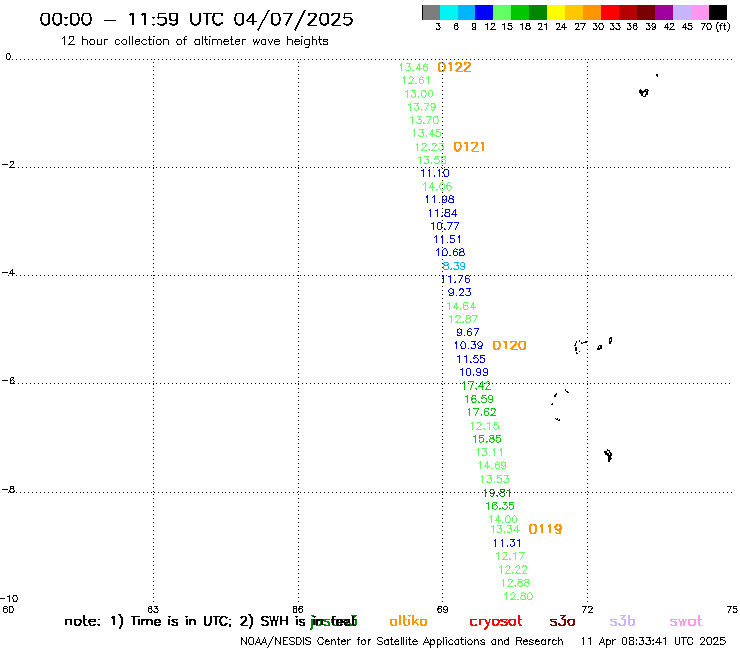Click the dark red s3a legend label
Screen dimensions: 740x650
pos(562,621)
